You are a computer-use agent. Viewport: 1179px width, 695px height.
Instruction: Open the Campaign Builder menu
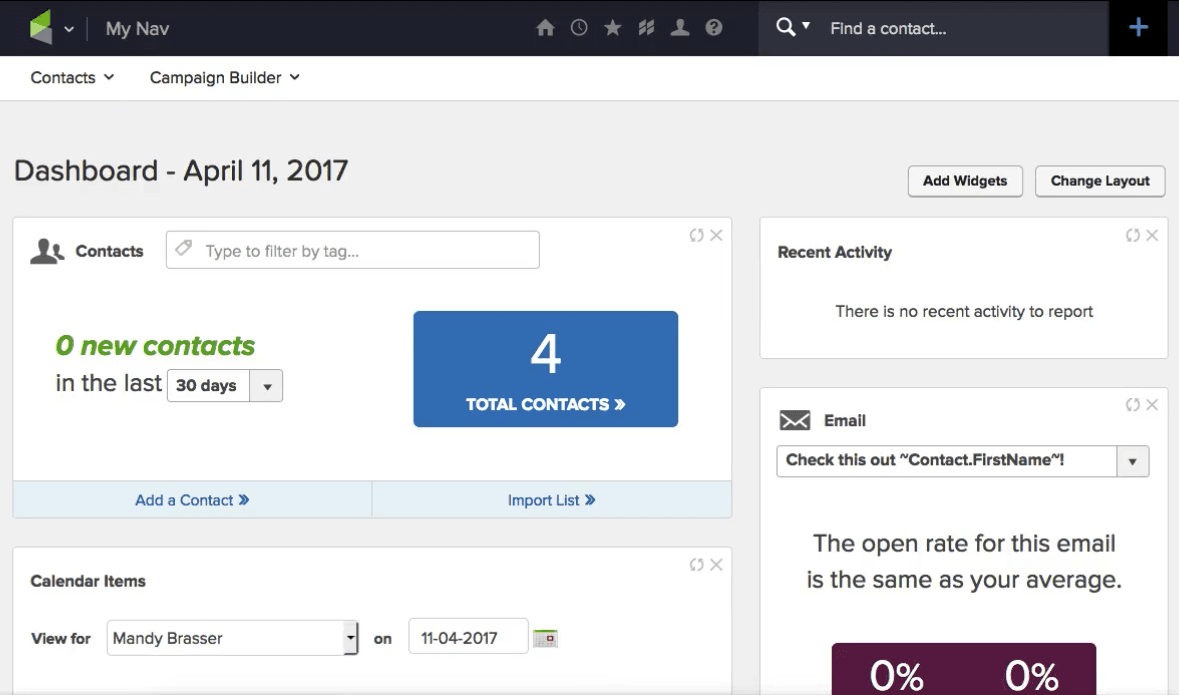point(224,77)
